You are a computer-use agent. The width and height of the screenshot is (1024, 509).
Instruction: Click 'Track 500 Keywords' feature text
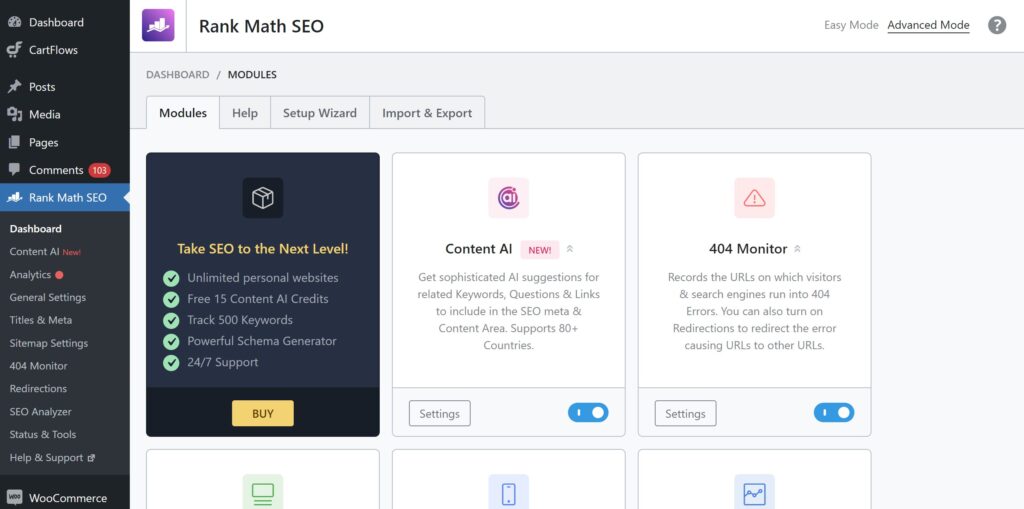[x=240, y=320]
